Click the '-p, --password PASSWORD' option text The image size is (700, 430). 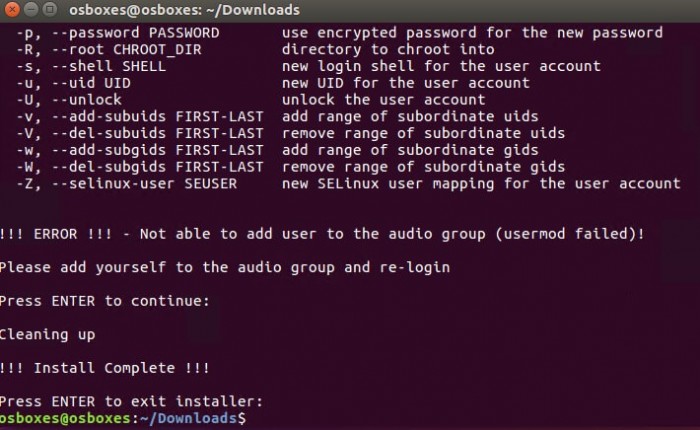pyautogui.click(x=118, y=33)
